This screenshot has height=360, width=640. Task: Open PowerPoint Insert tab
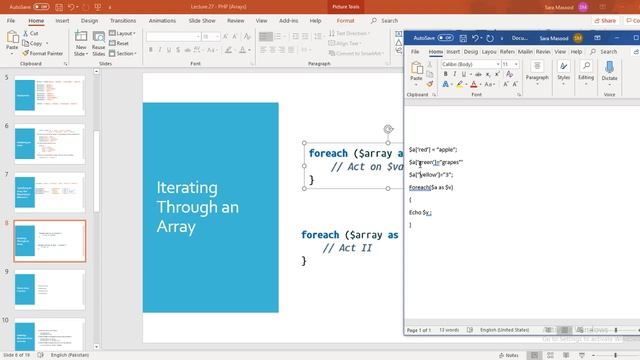click(62, 20)
